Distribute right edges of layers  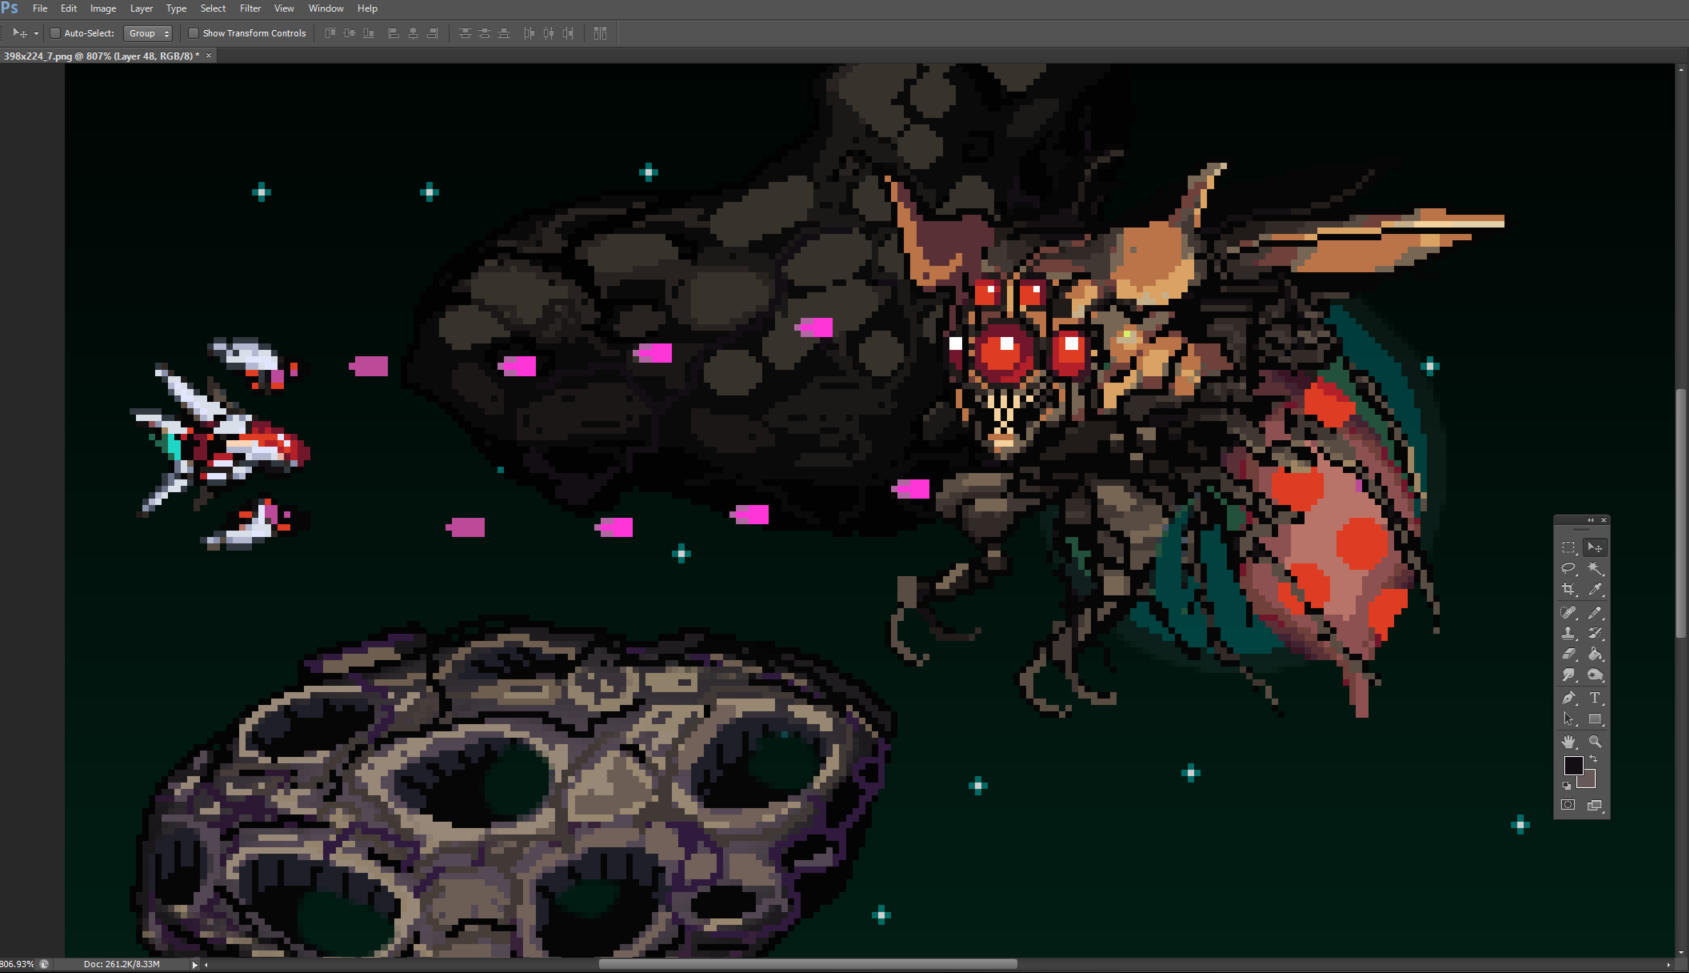[x=568, y=33]
